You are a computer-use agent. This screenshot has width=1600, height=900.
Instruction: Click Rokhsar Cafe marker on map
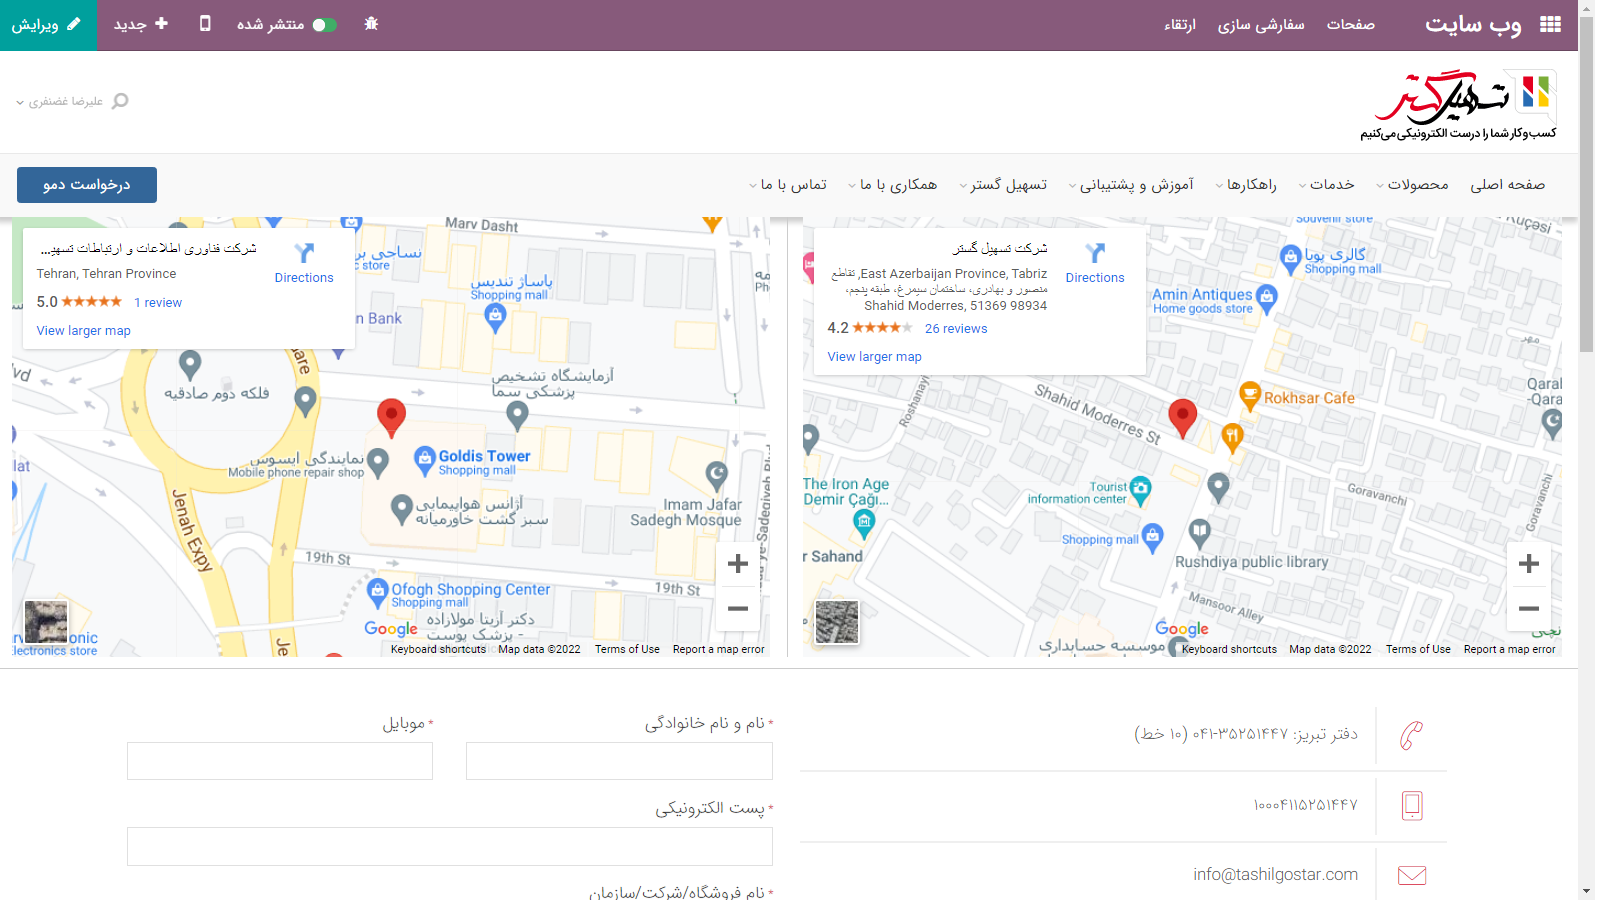click(1250, 396)
